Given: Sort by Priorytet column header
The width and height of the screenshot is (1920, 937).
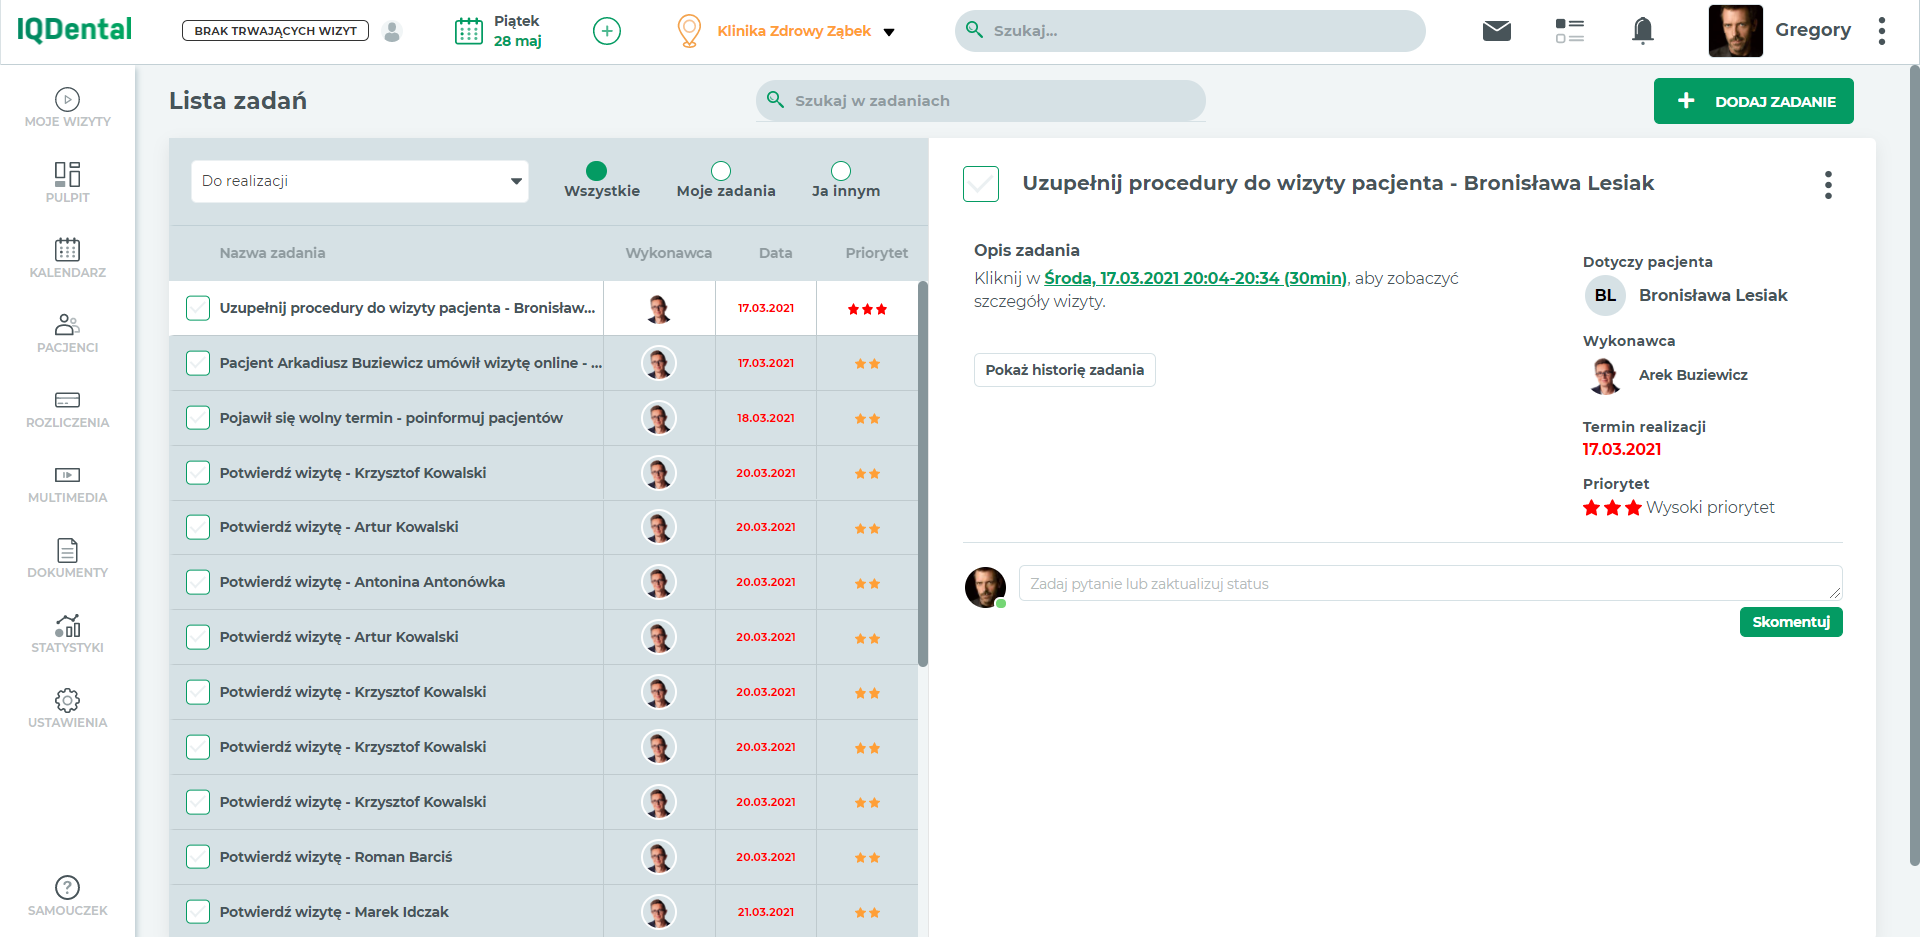Looking at the screenshot, I should [x=876, y=253].
